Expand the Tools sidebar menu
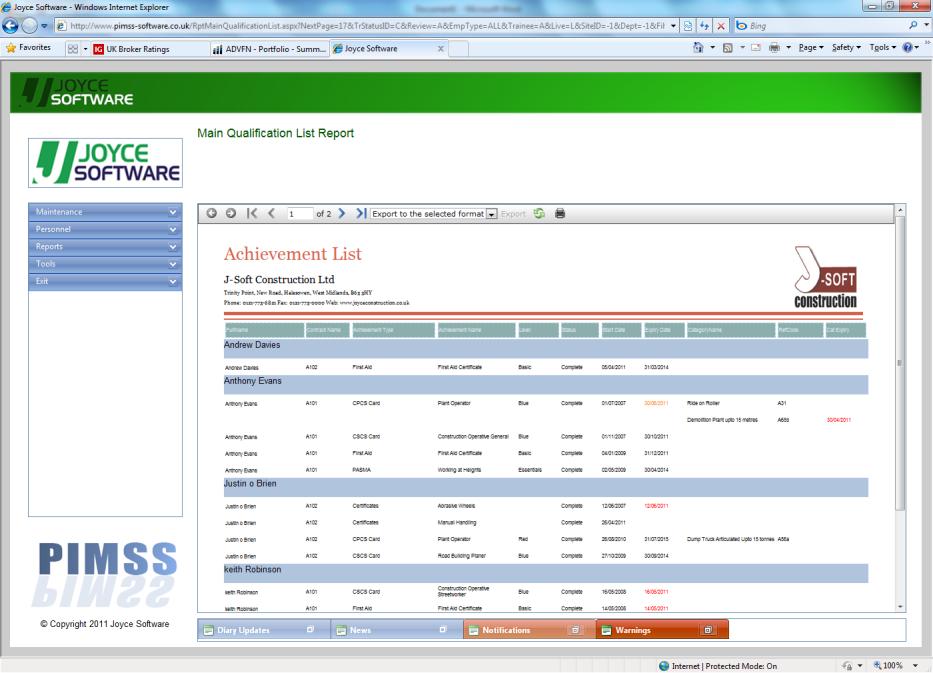The height and width of the screenshot is (673, 933). pyautogui.click(x=105, y=264)
